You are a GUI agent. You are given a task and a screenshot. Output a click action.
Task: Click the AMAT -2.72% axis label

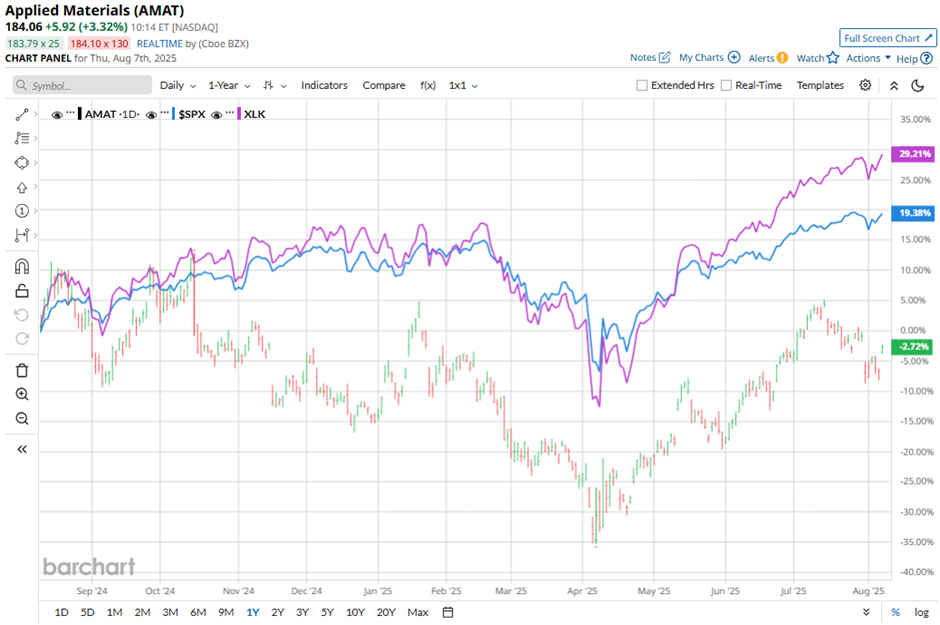912,347
